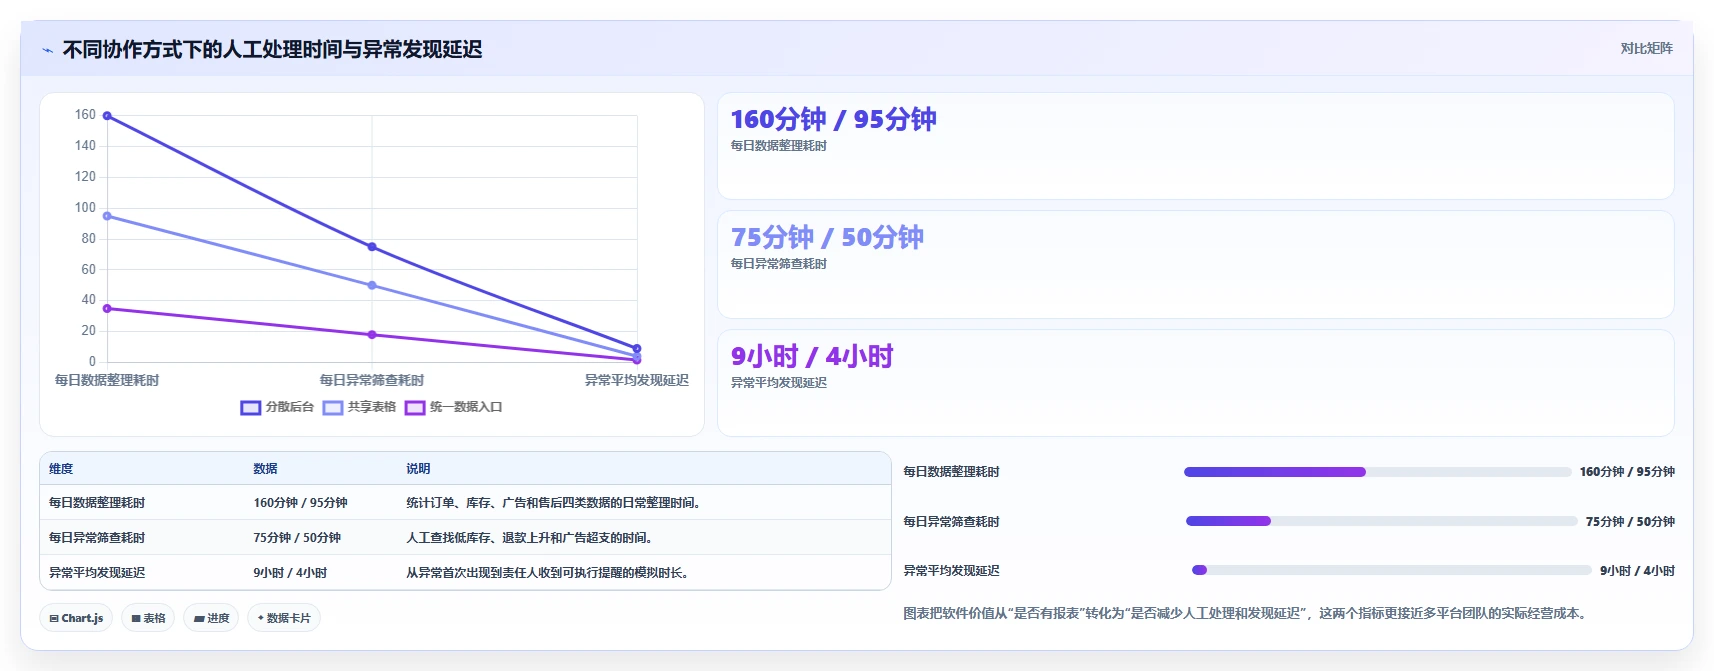
Task: Click the card title 不同协作方式下的人工处理时间与异常发现延迟
Action: click(272, 50)
